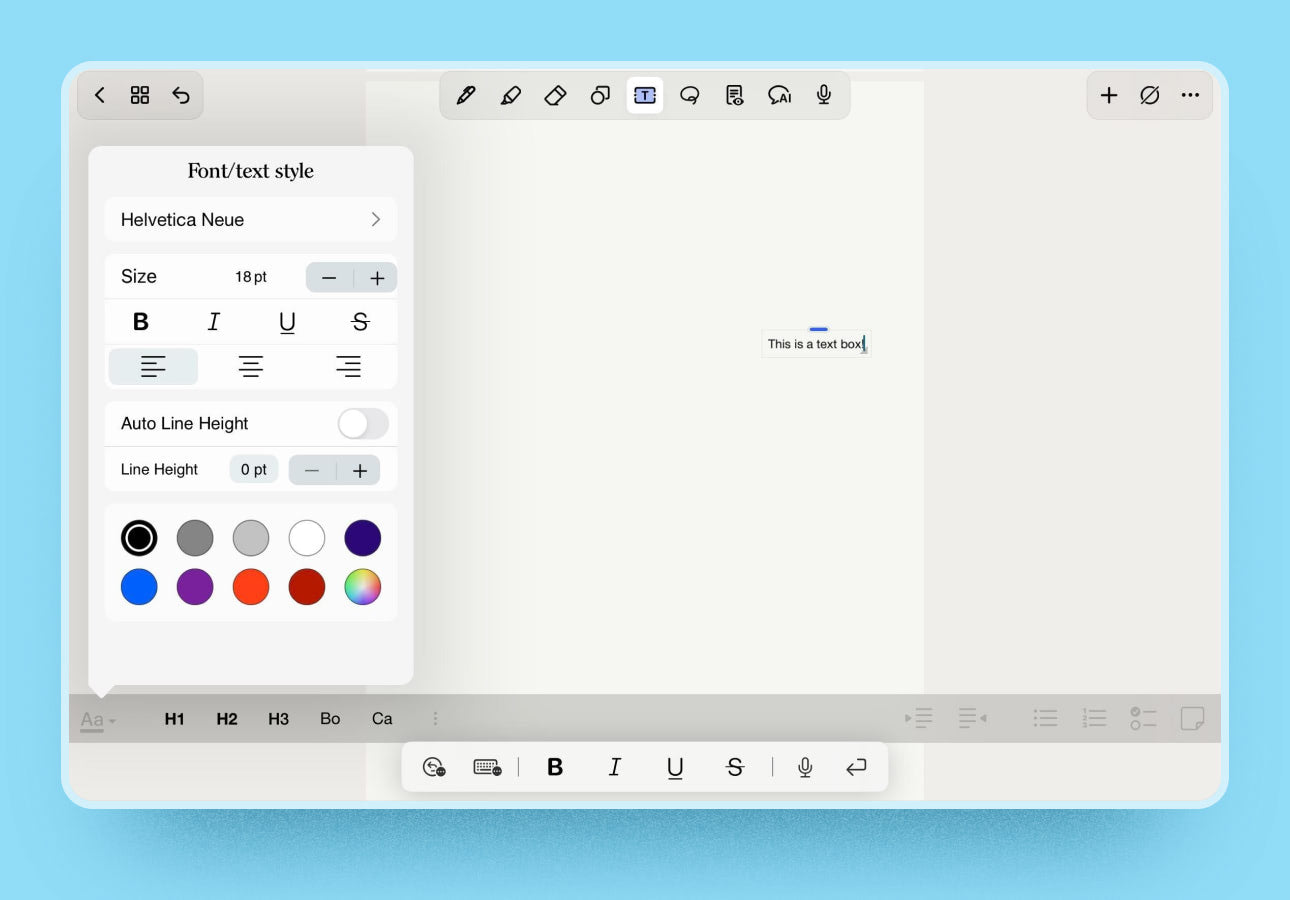1290x900 pixels.
Task: Activate the Shapes tool
Action: 600,95
